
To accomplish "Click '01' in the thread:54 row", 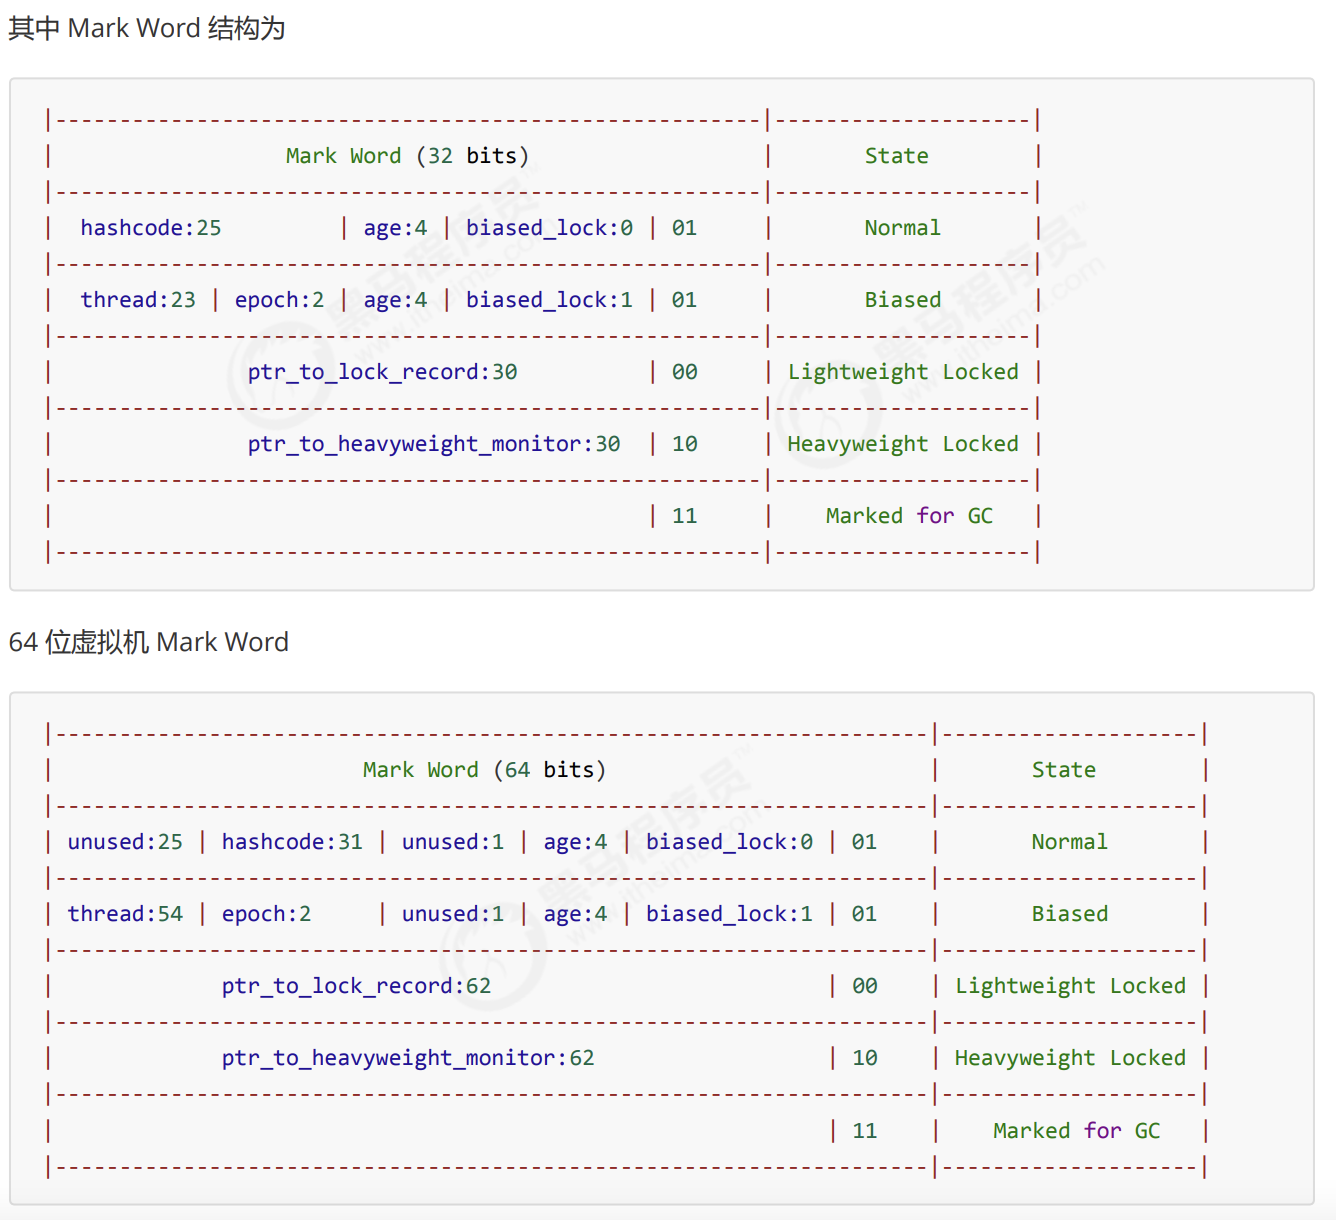I will point(865,914).
